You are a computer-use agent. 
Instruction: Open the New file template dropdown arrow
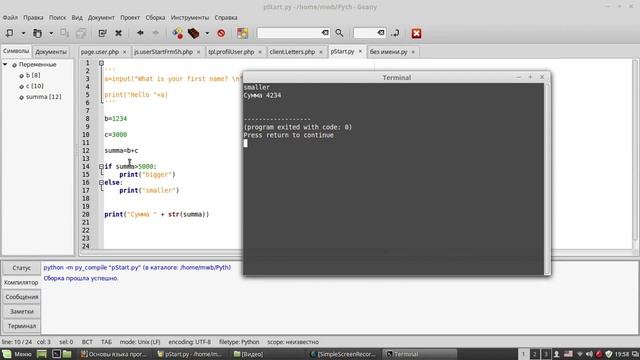point(23,33)
